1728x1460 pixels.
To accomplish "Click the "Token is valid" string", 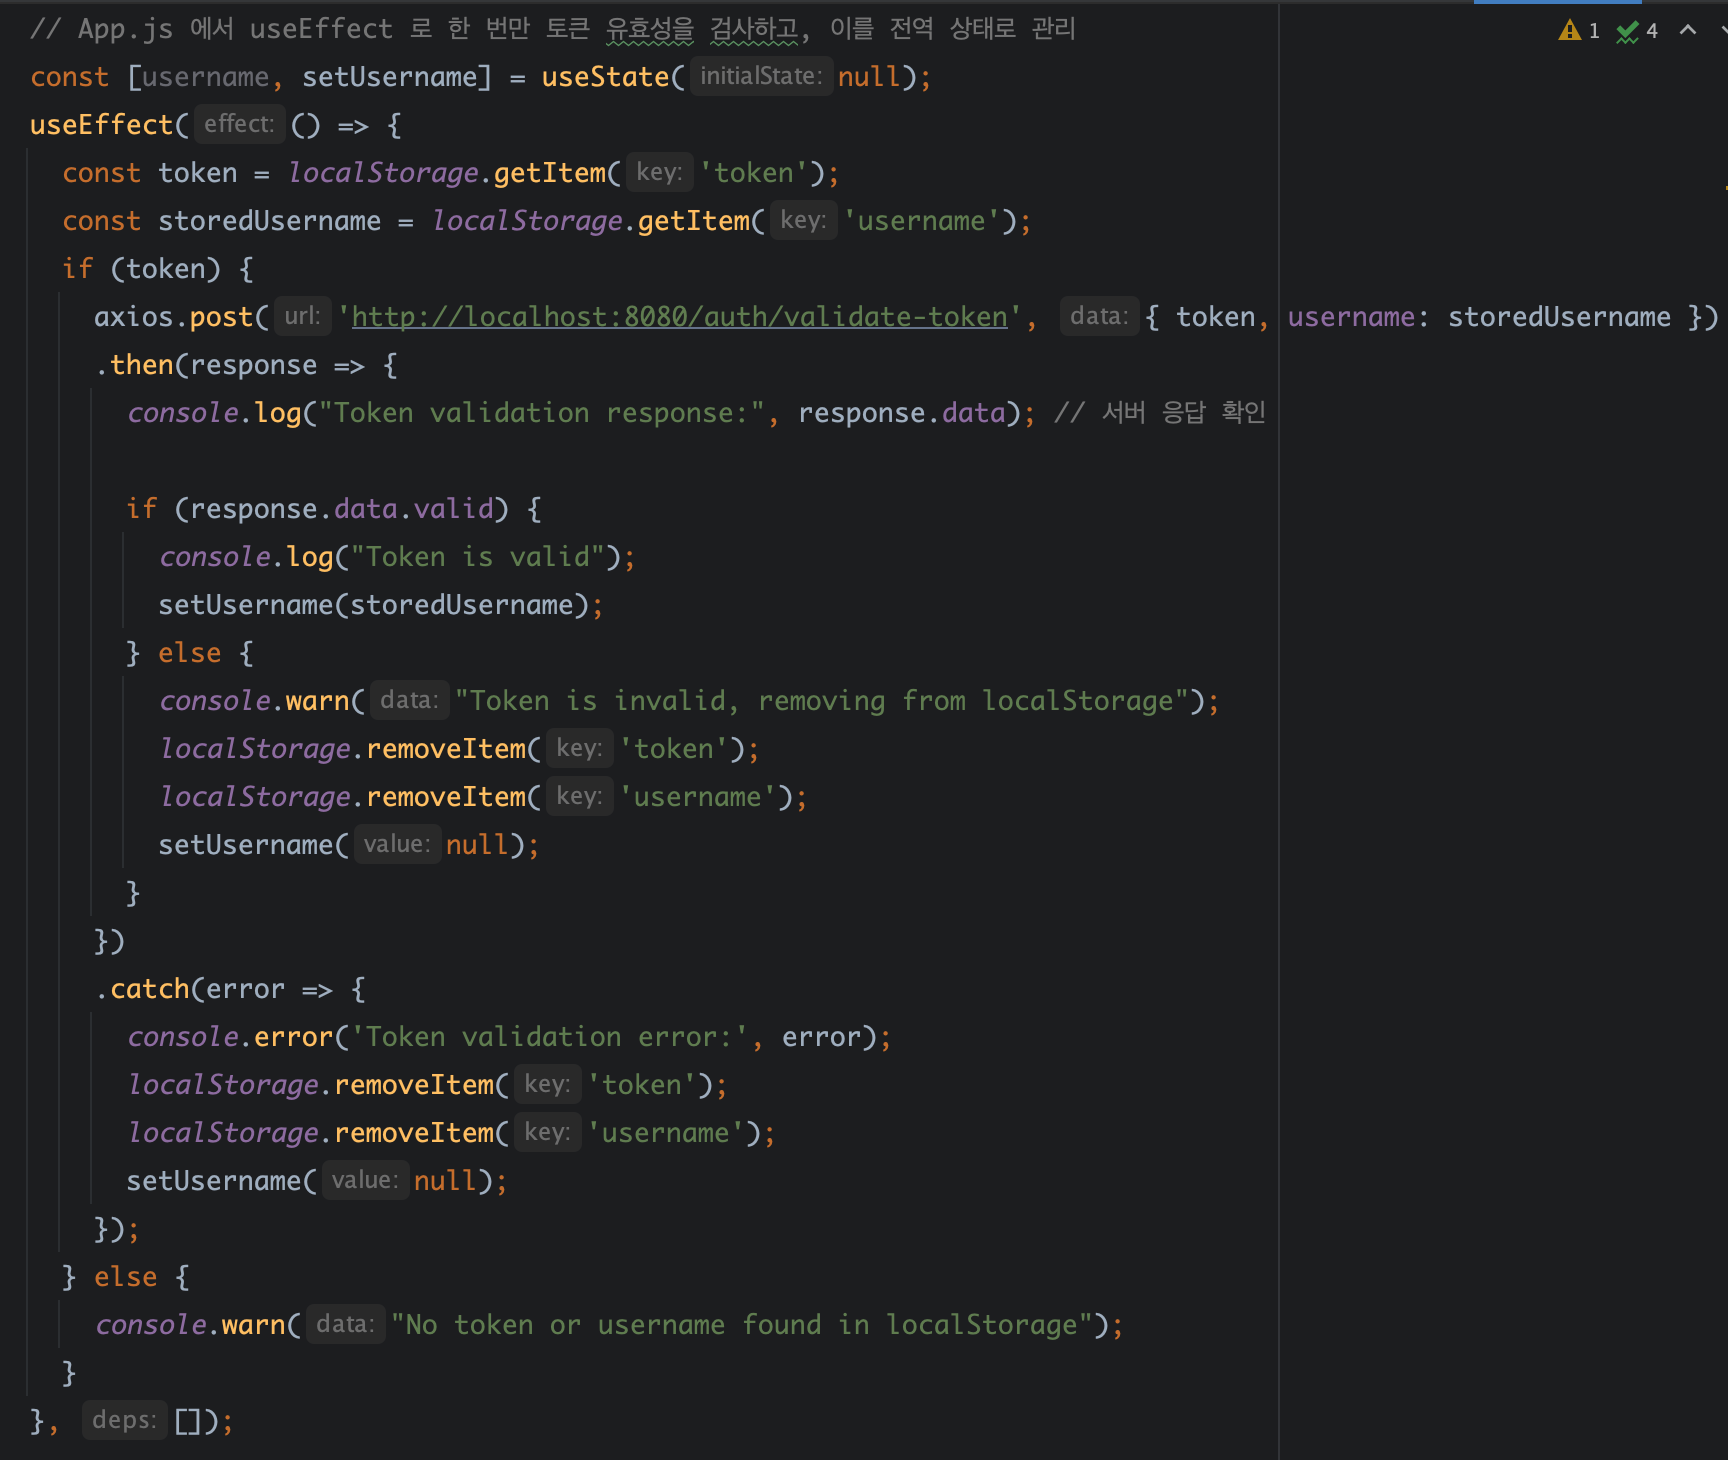I will [x=478, y=557].
